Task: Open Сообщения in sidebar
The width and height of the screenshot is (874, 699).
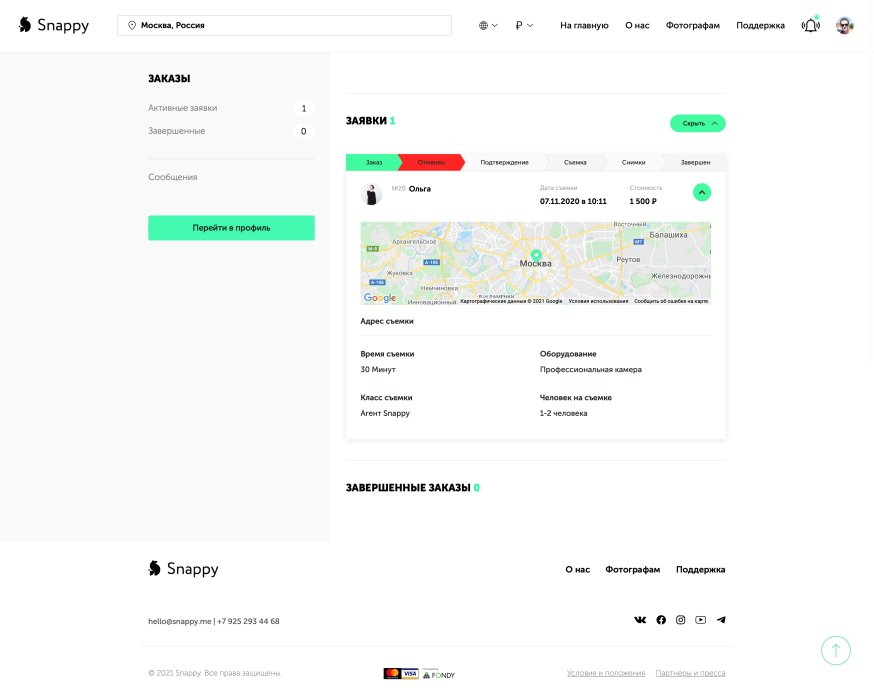Action: click(x=173, y=177)
